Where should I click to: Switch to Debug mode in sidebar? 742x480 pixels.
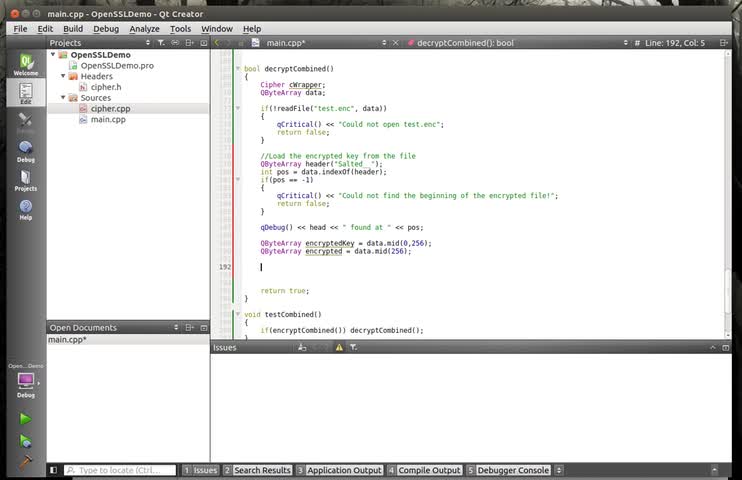[x=25, y=151]
